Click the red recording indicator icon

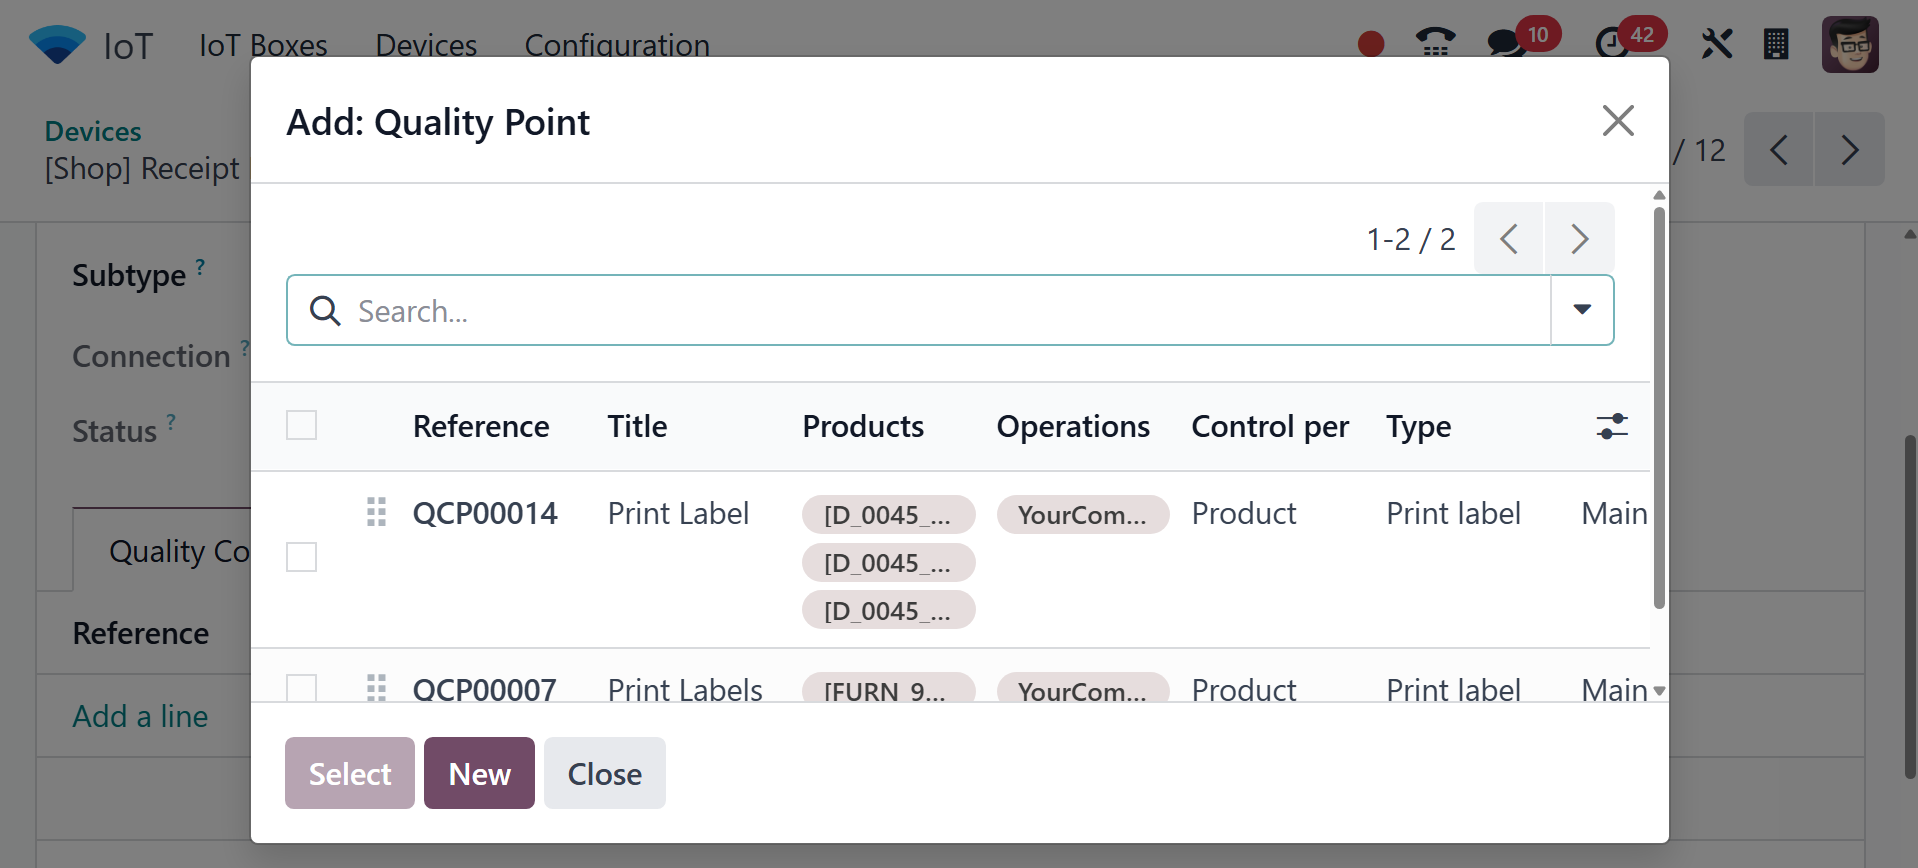pyautogui.click(x=1371, y=44)
